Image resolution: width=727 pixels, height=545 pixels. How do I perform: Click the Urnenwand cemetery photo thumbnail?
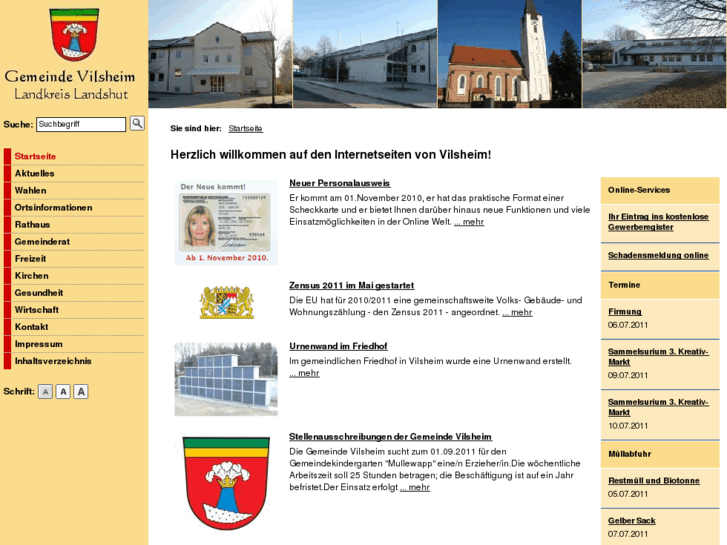click(226, 379)
